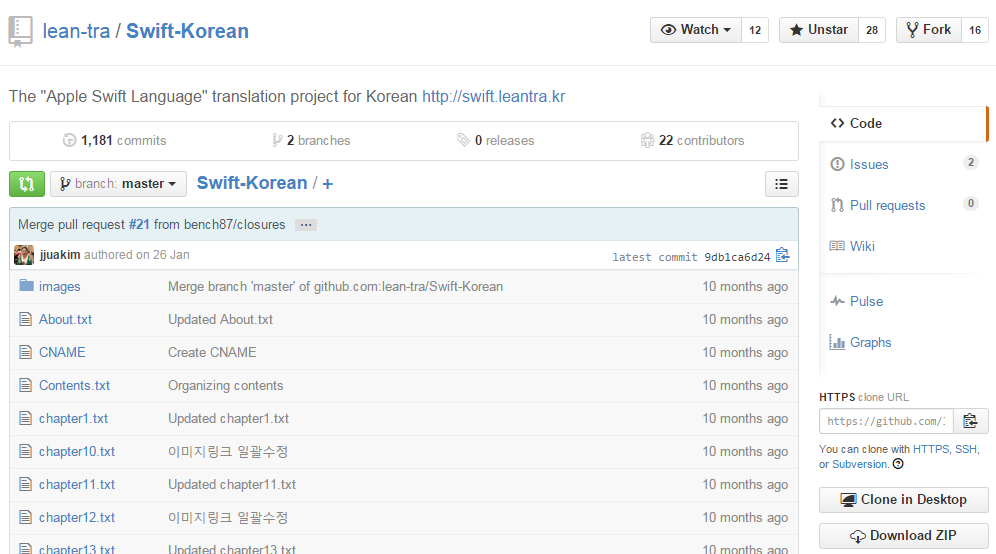Visit the http://swift.leantra.kr link
The height and width of the screenshot is (554, 996).
click(x=494, y=97)
